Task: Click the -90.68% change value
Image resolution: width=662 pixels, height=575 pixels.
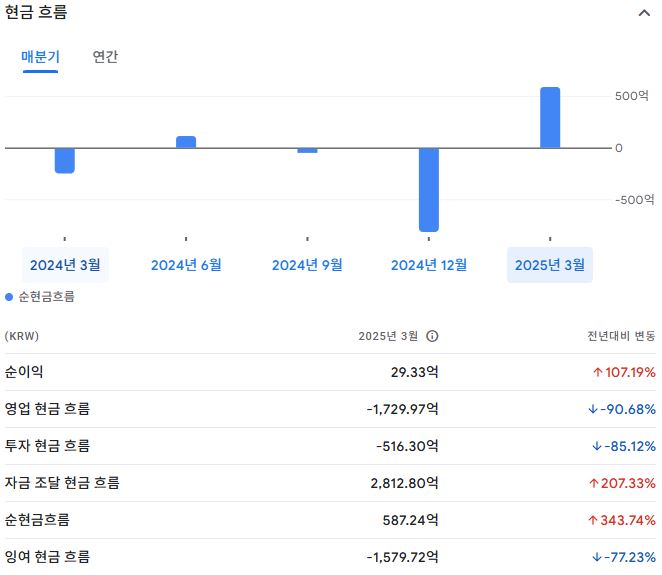Action: 622,409
